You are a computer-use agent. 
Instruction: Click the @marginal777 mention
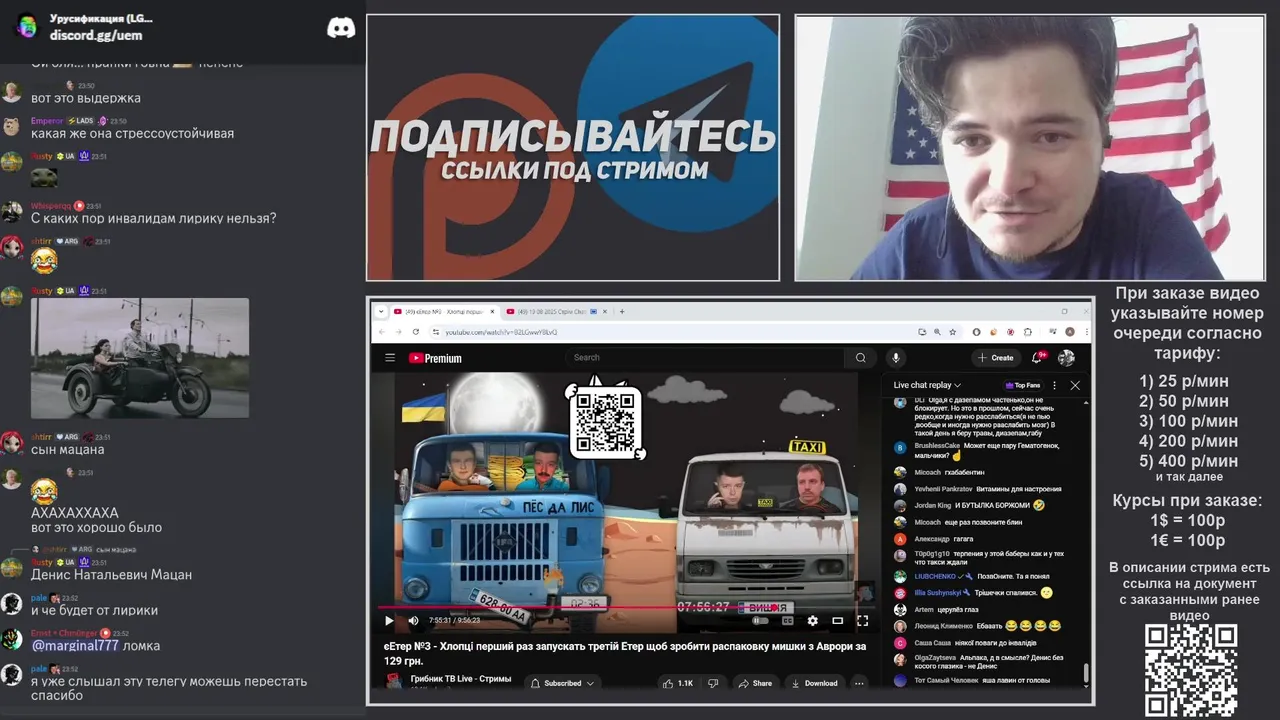click(75, 646)
